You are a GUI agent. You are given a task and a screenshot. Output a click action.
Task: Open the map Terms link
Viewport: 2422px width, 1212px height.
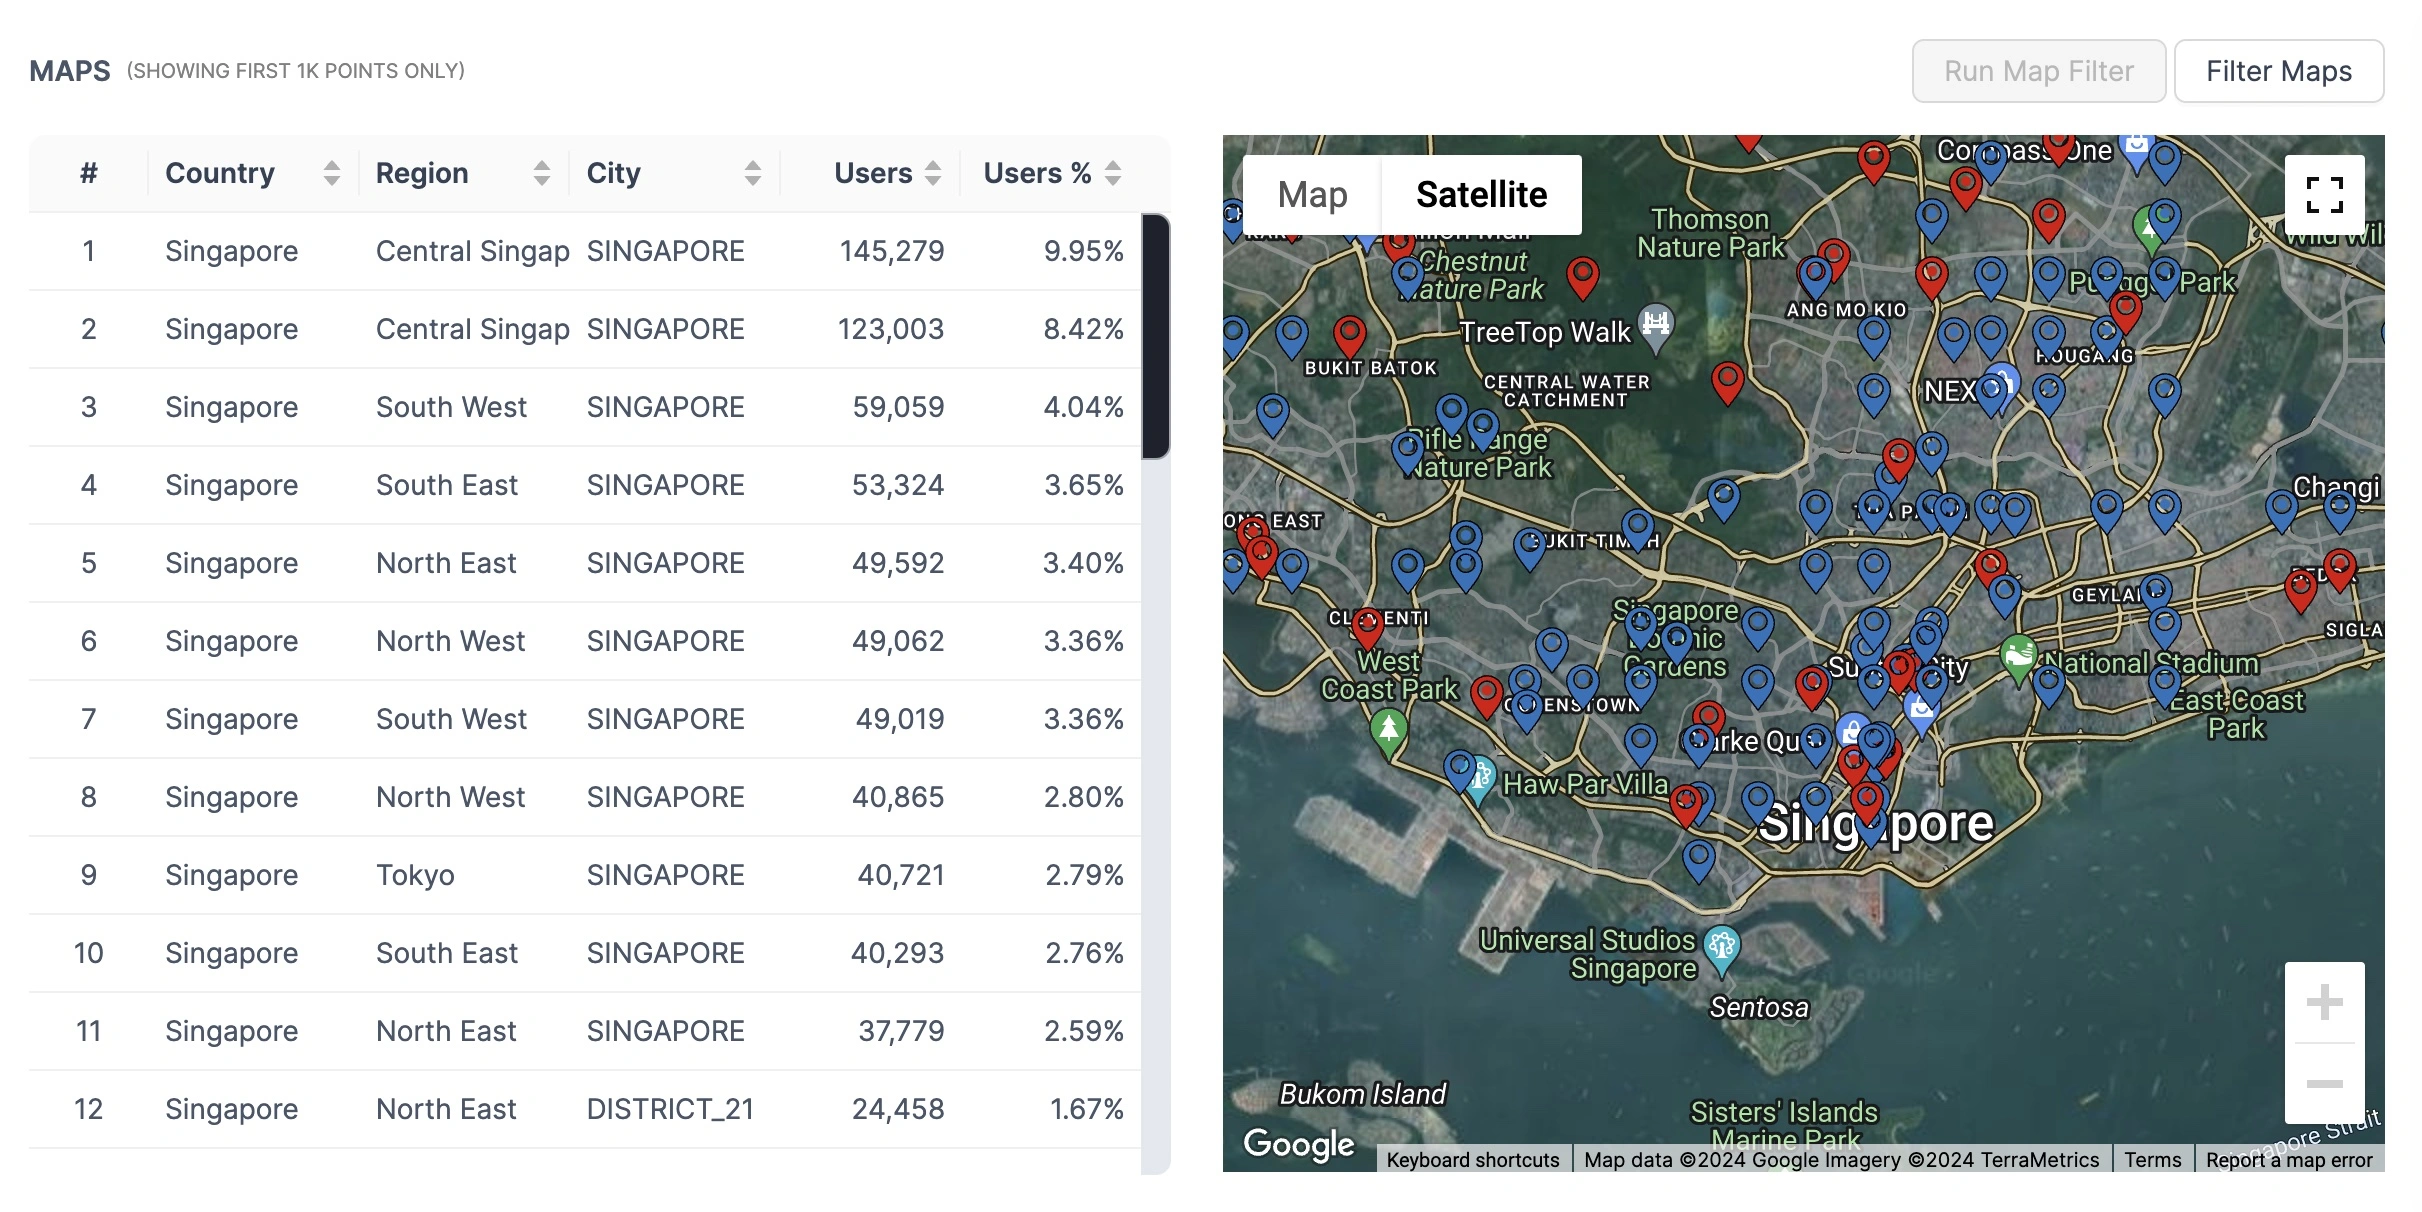pyautogui.click(x=2152, y=1160)
